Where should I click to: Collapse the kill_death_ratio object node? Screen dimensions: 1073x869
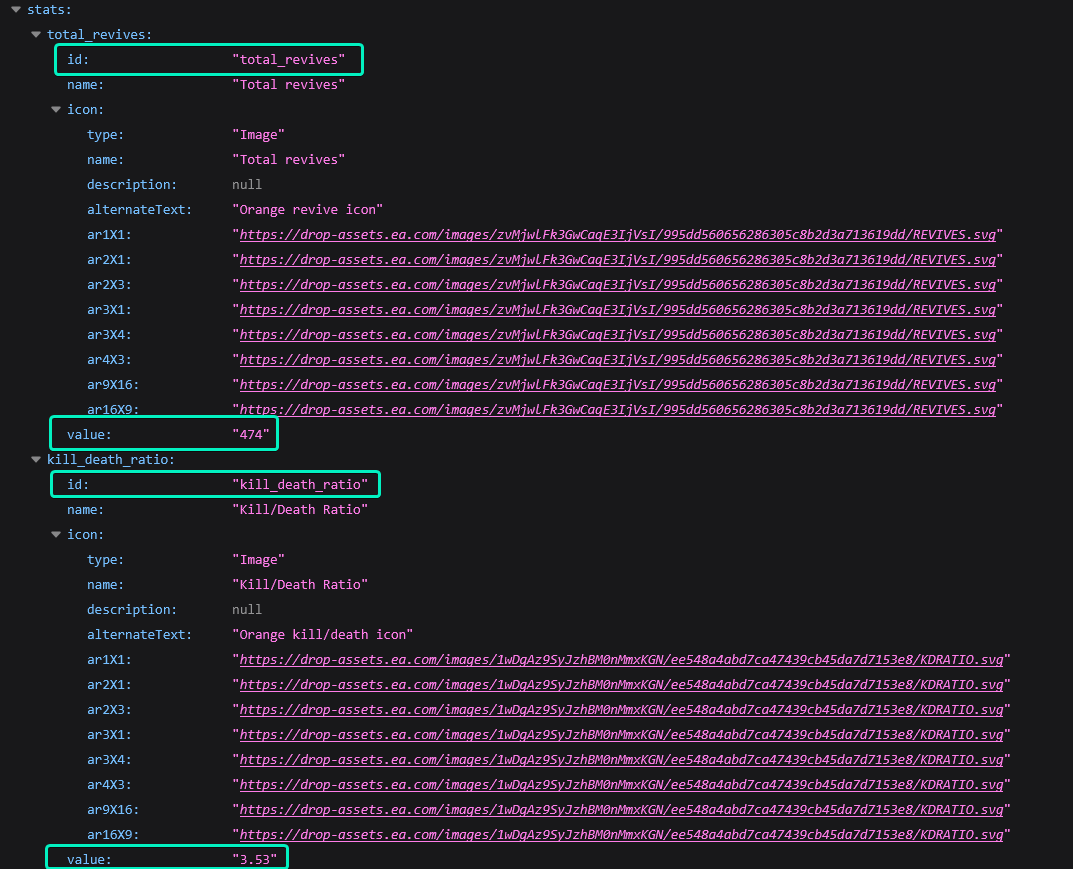click(36, 459)
